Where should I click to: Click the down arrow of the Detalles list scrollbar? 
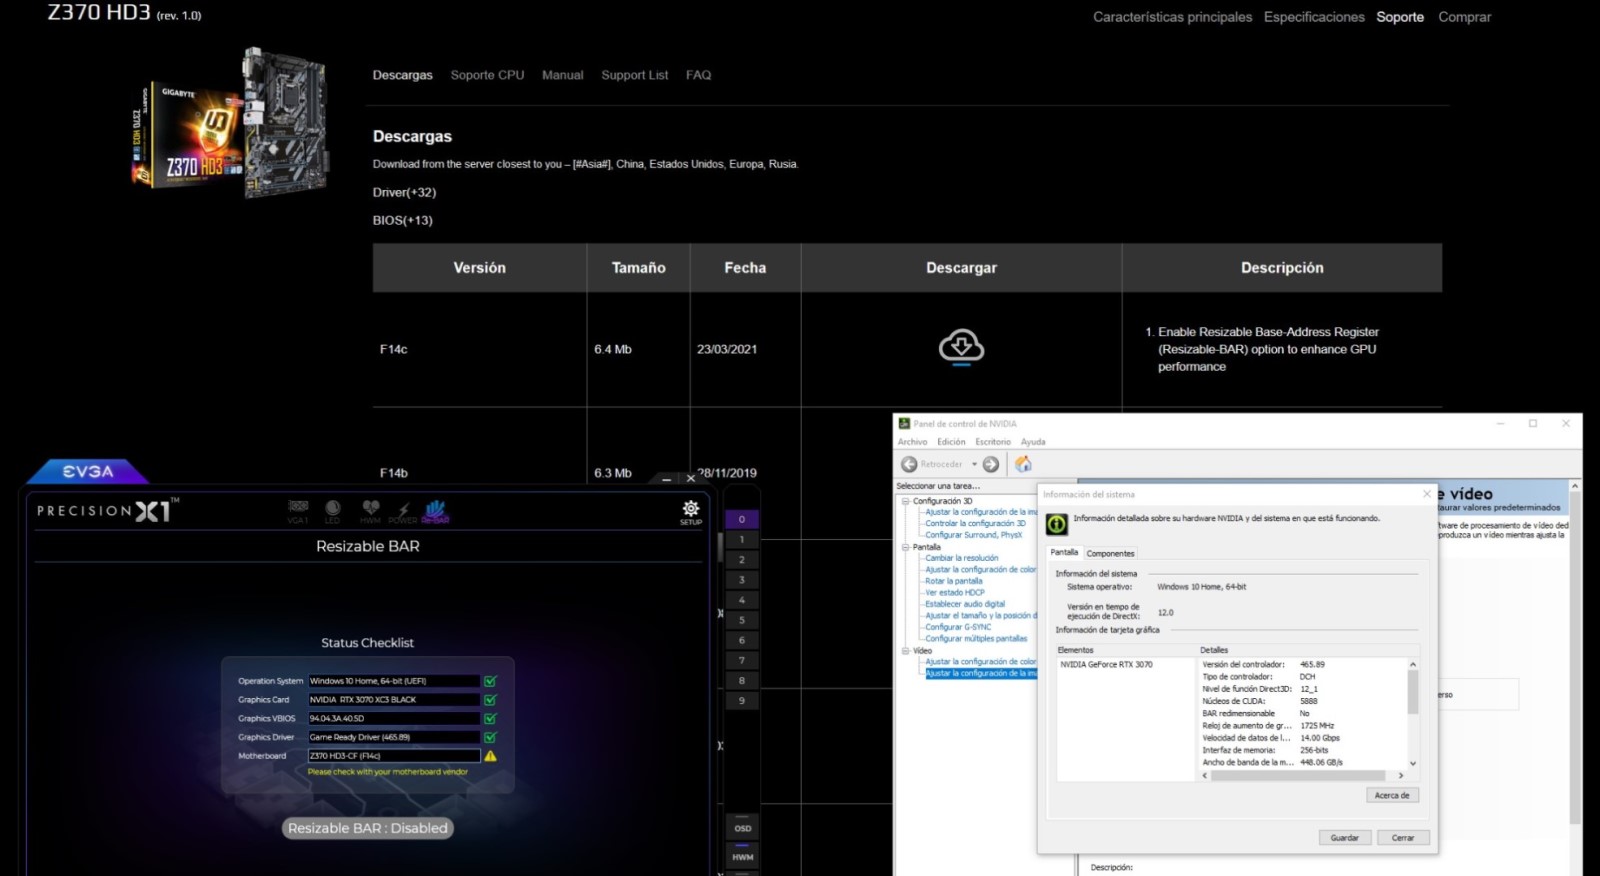[1413, 763]
